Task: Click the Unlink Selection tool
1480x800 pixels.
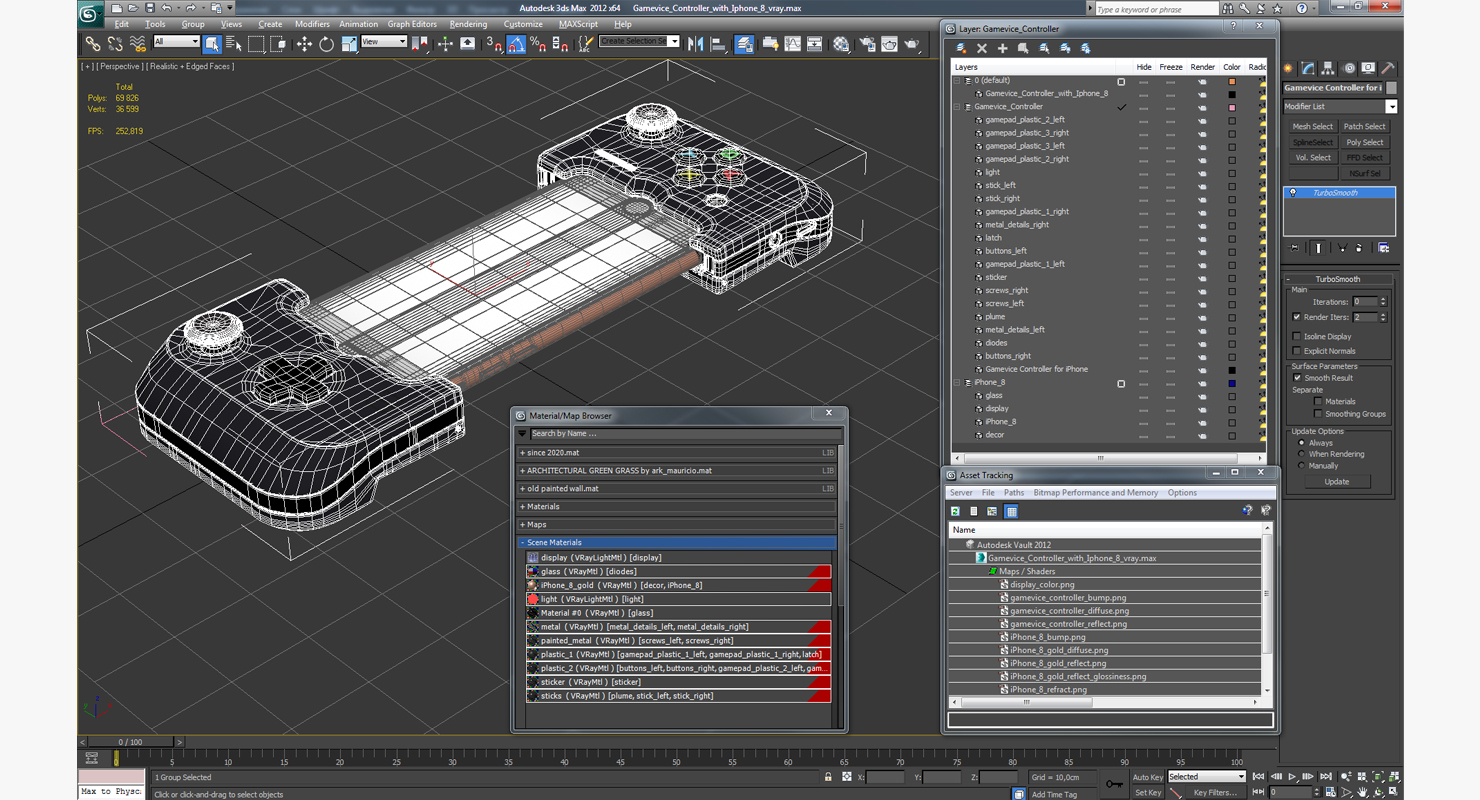Action: (115, 44)
